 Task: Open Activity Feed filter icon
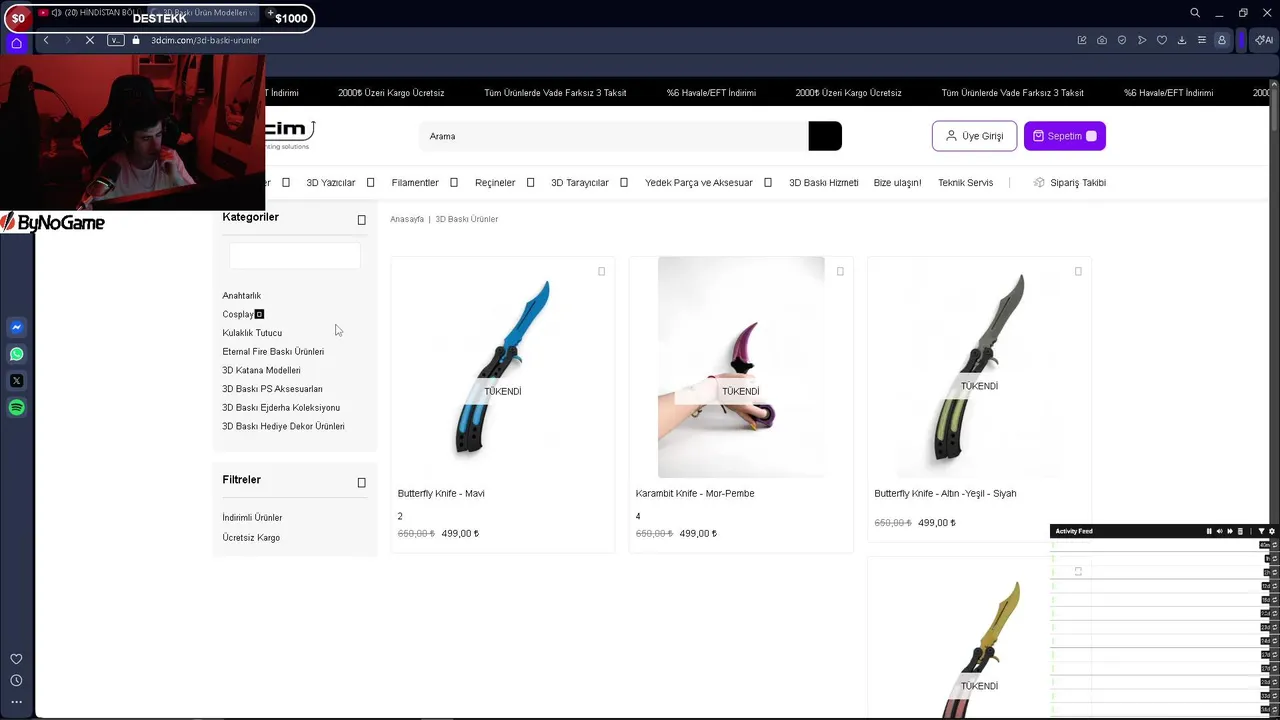pos(1261,531)
